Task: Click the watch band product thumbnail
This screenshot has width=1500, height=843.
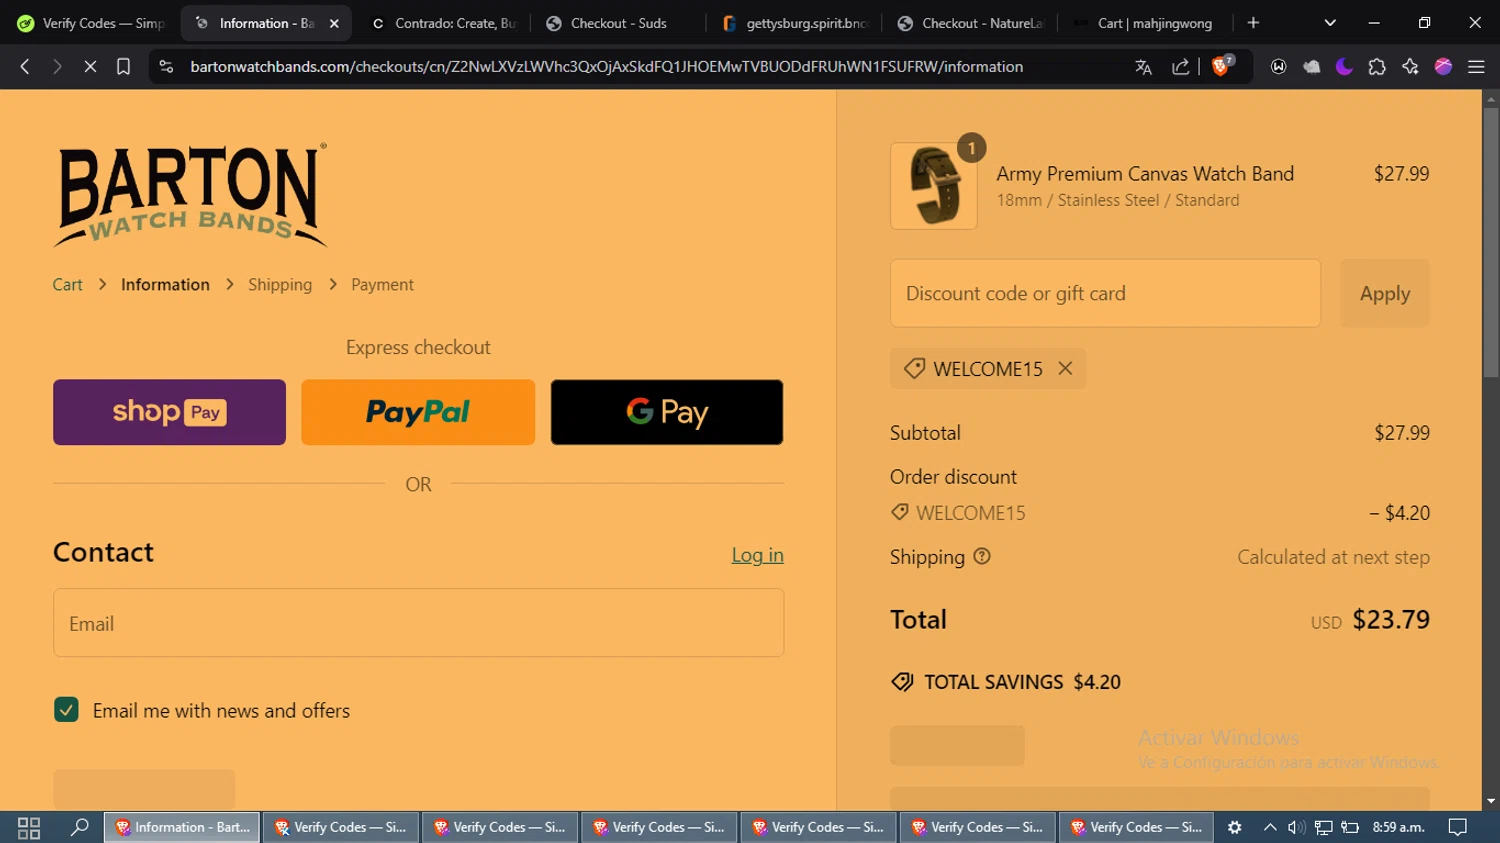Action: click(x=934, y=186)
